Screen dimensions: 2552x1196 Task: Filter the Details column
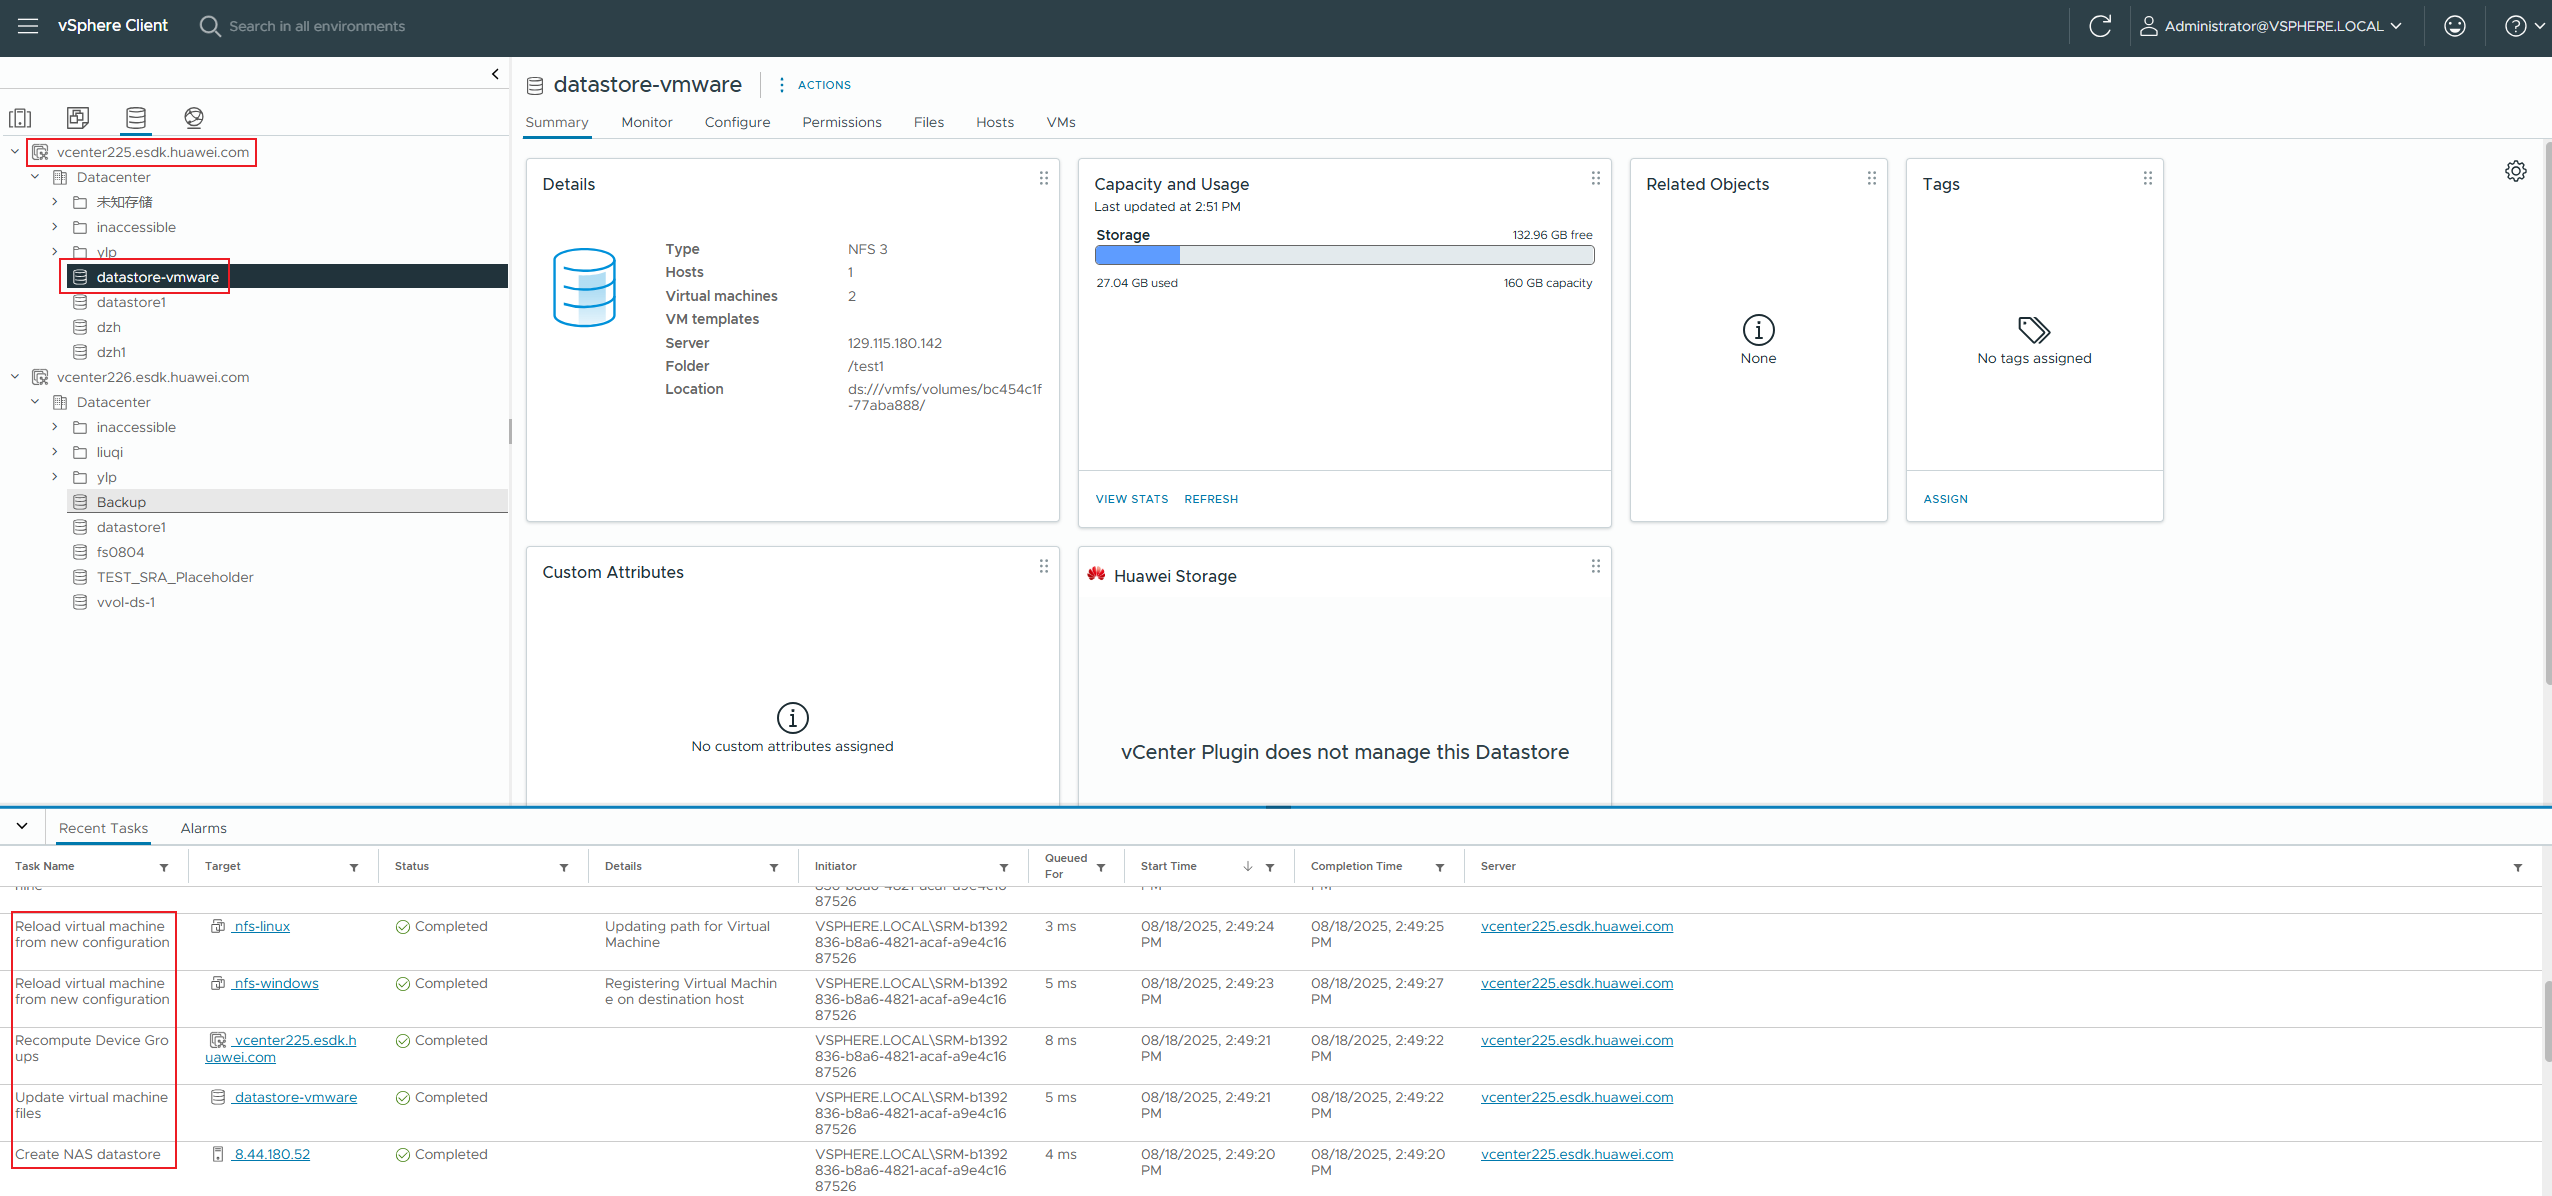pyautogui.click(x=774, y=867)
